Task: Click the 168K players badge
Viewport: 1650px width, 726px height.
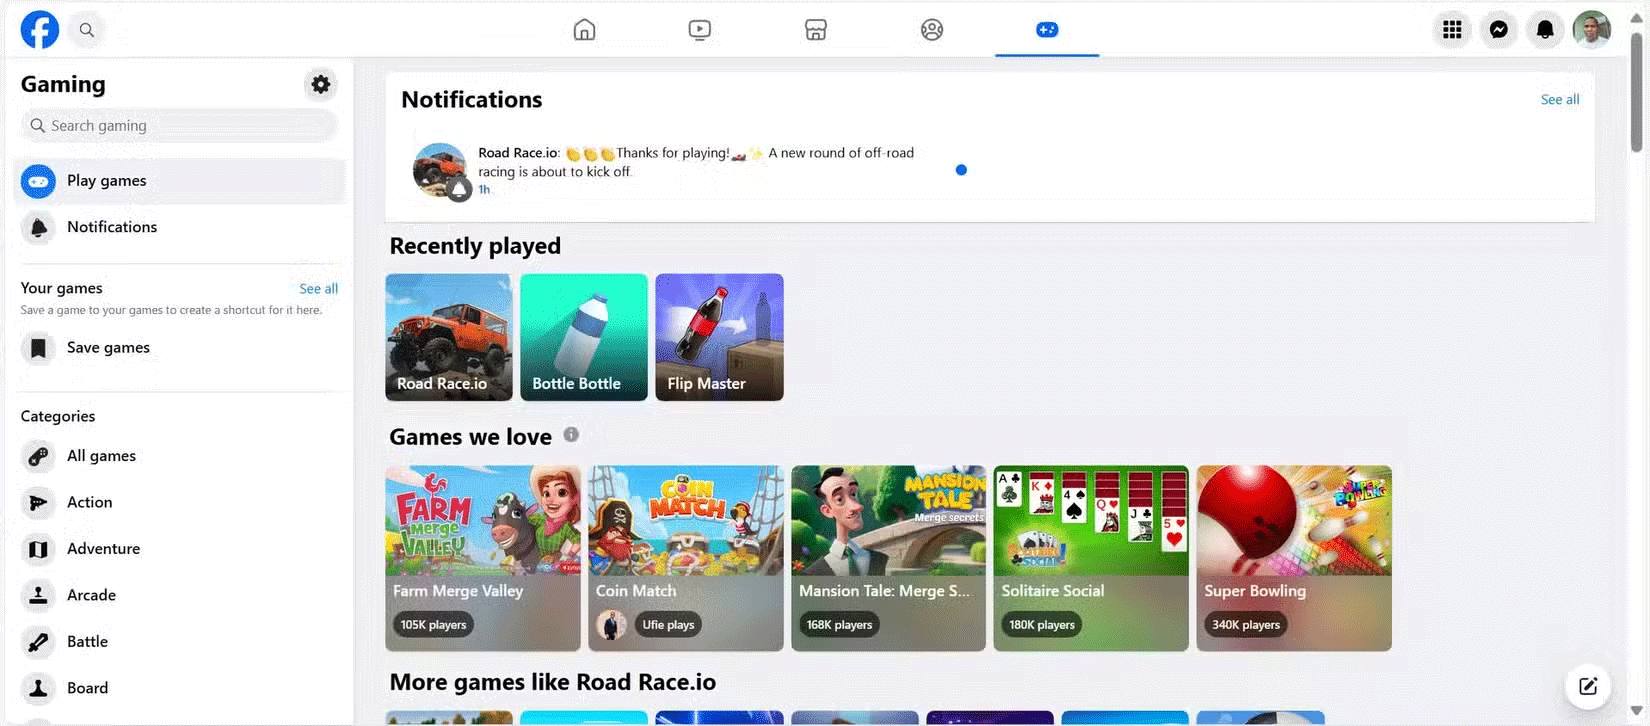Action: [839, 625]
